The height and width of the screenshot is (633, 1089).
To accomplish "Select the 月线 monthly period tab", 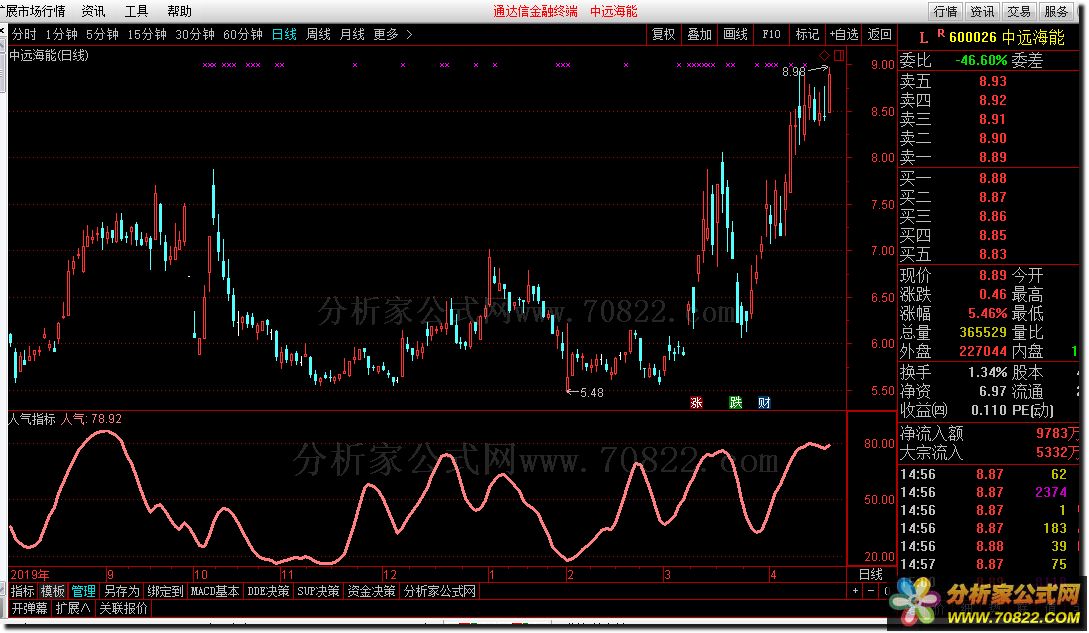I will (352, 34).
